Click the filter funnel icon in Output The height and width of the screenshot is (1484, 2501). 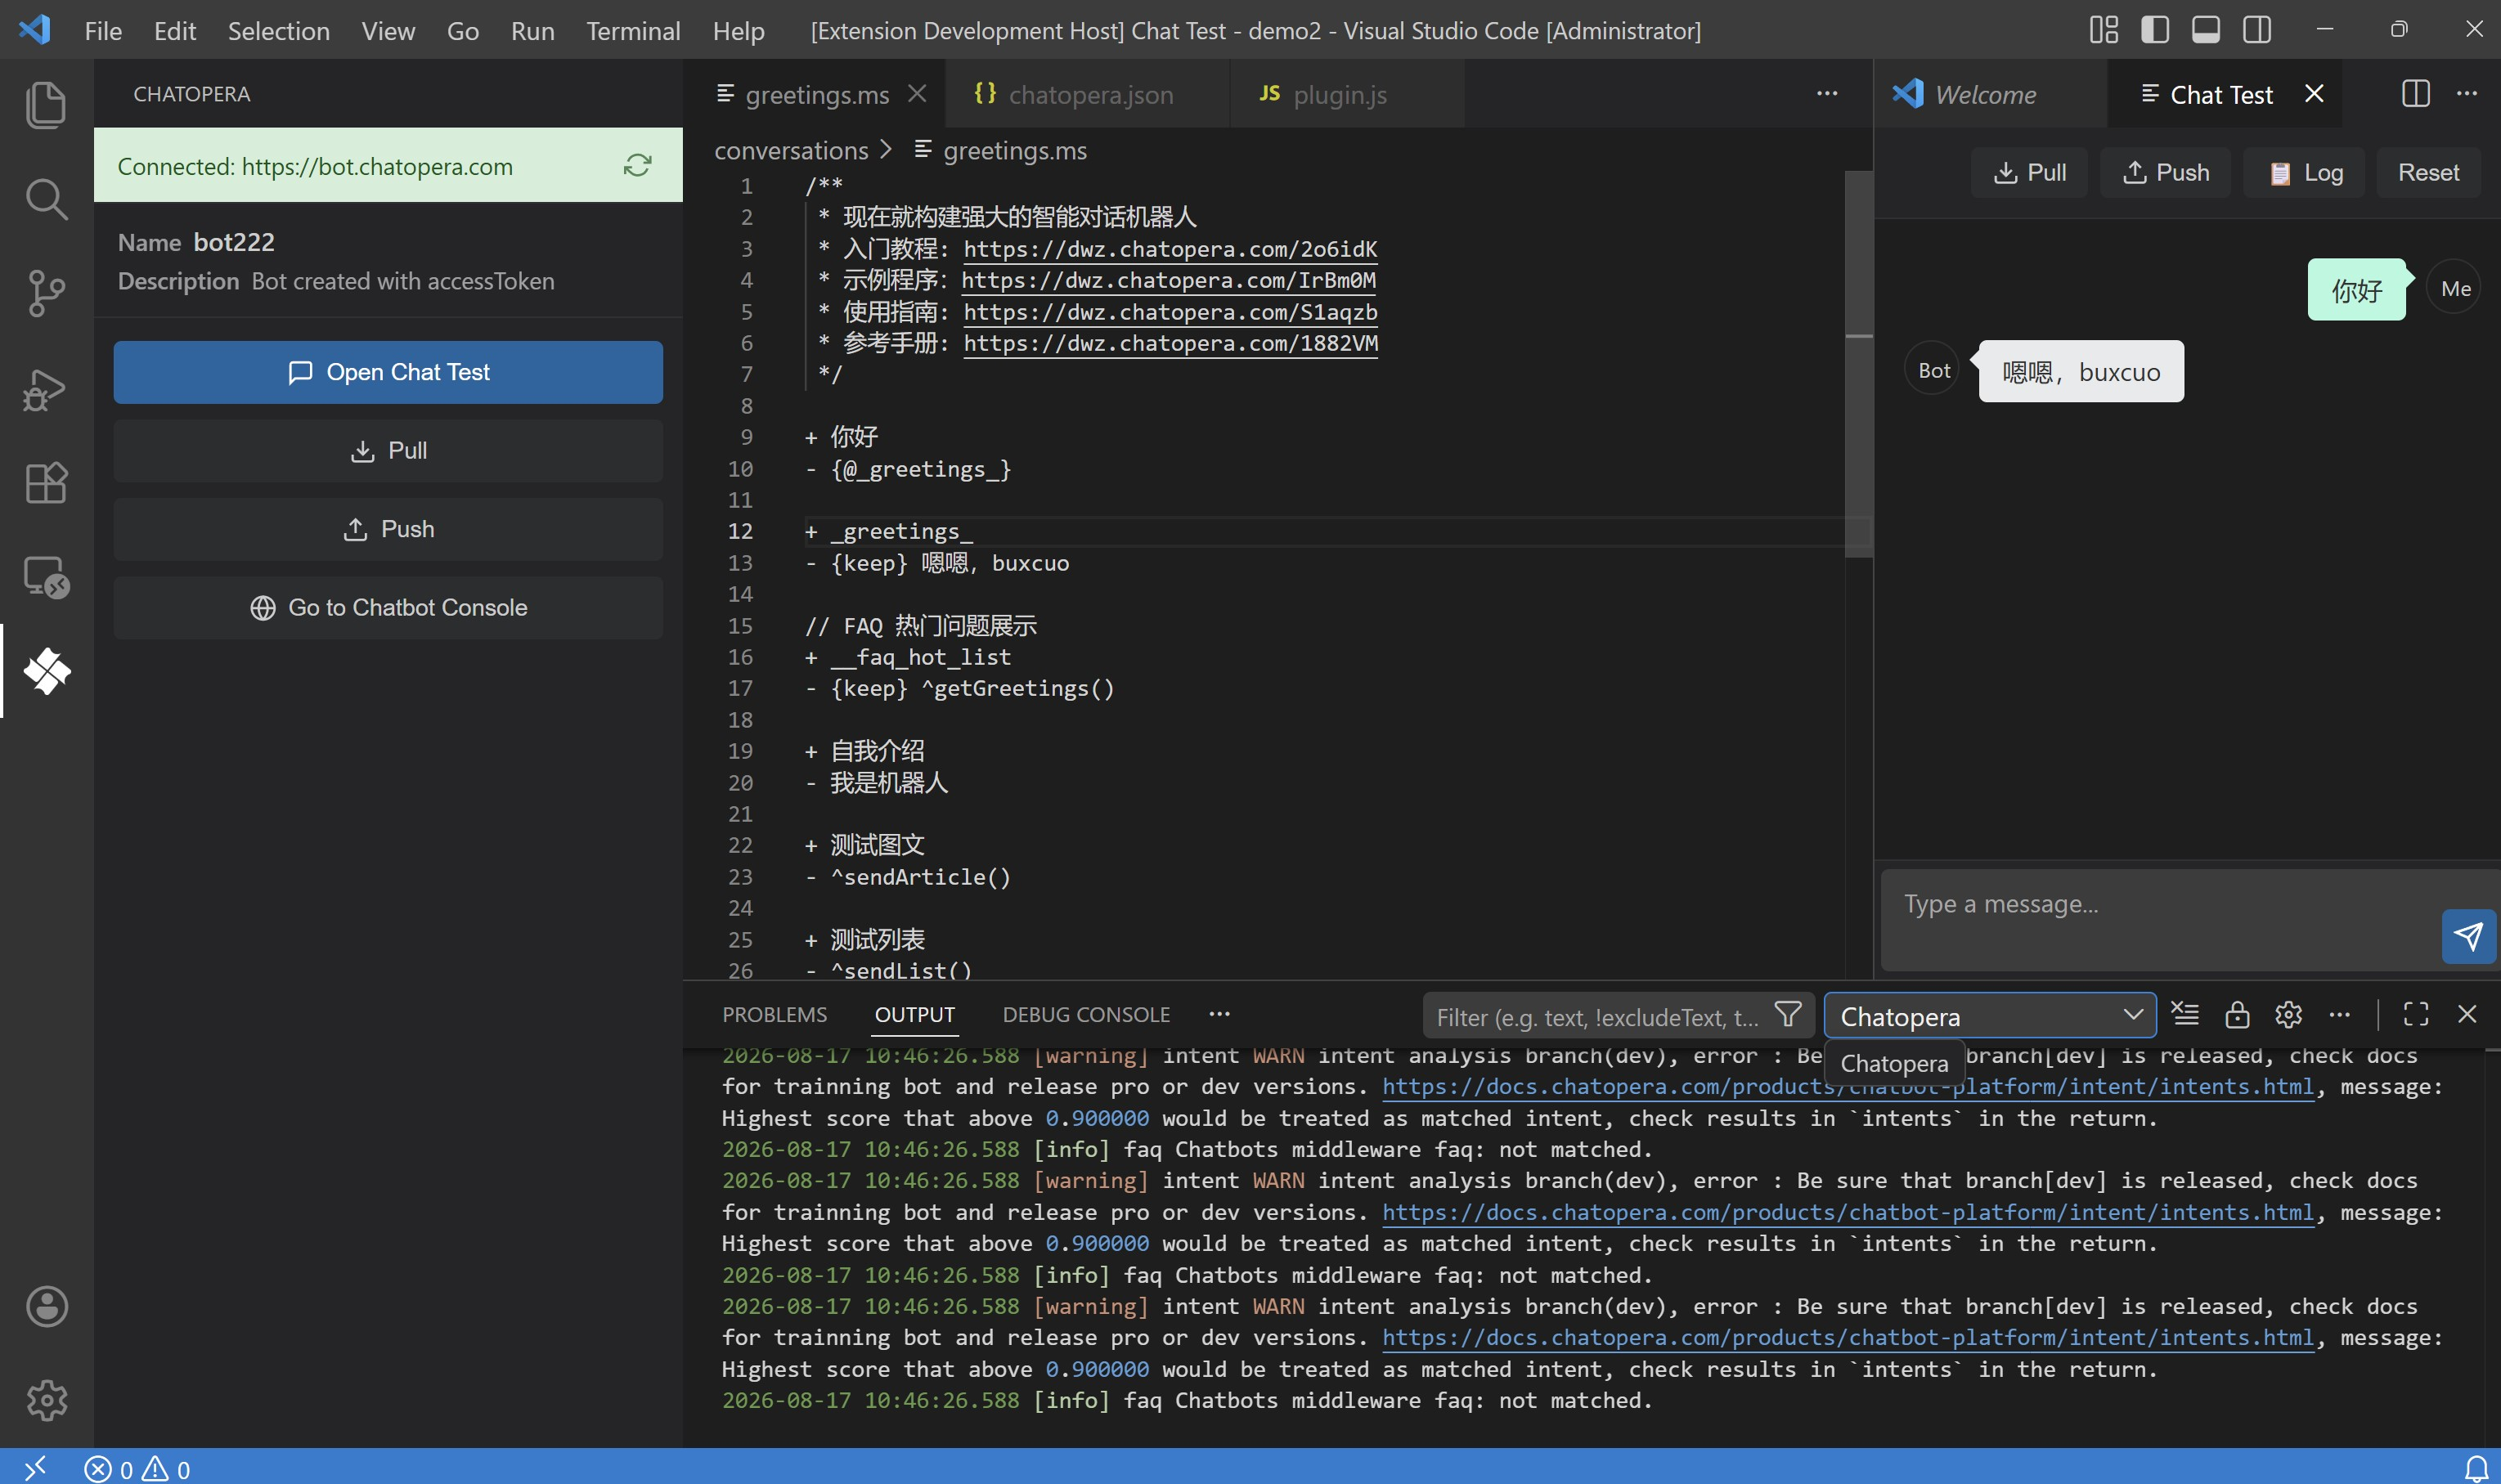coord(1788,1015)
